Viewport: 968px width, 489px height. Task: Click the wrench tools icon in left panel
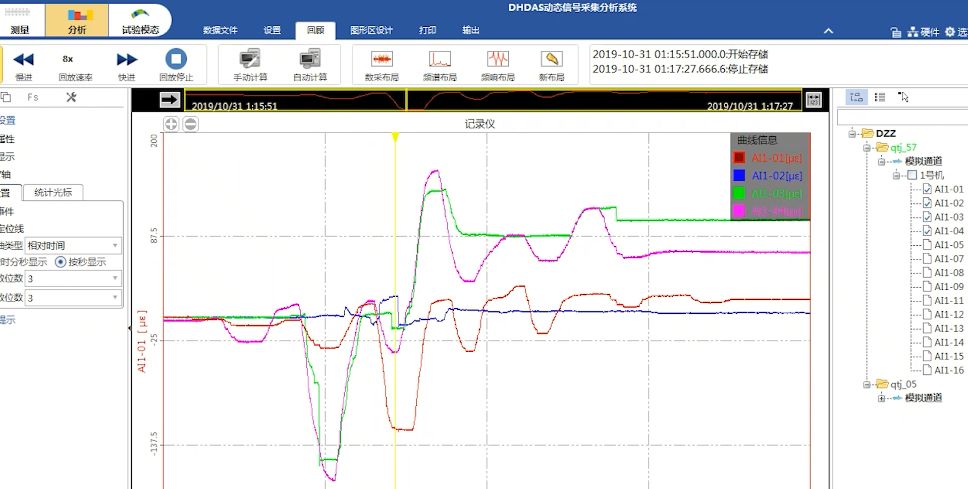click(71, 97)
